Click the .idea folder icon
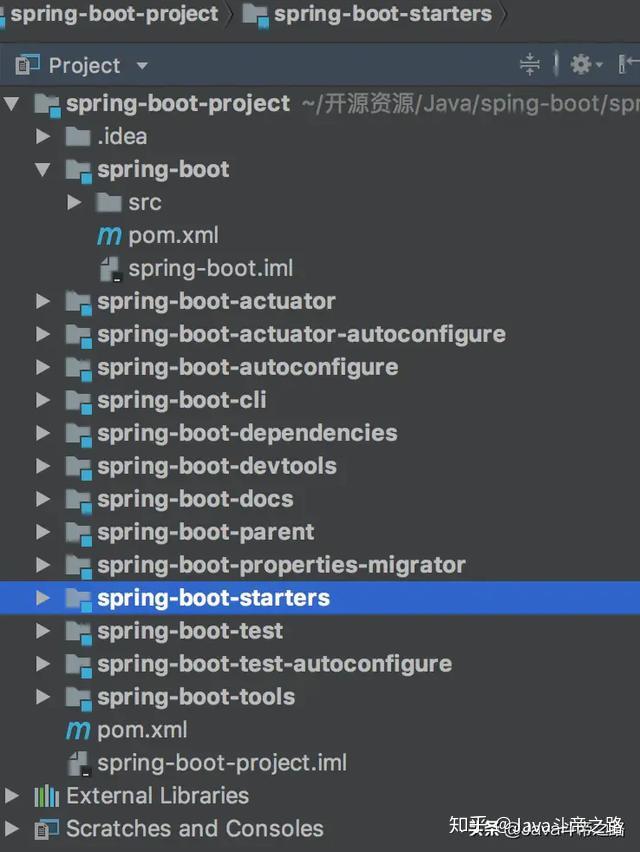Image resolution: width=640 pixels, height=852 pixels. [78, 136]
